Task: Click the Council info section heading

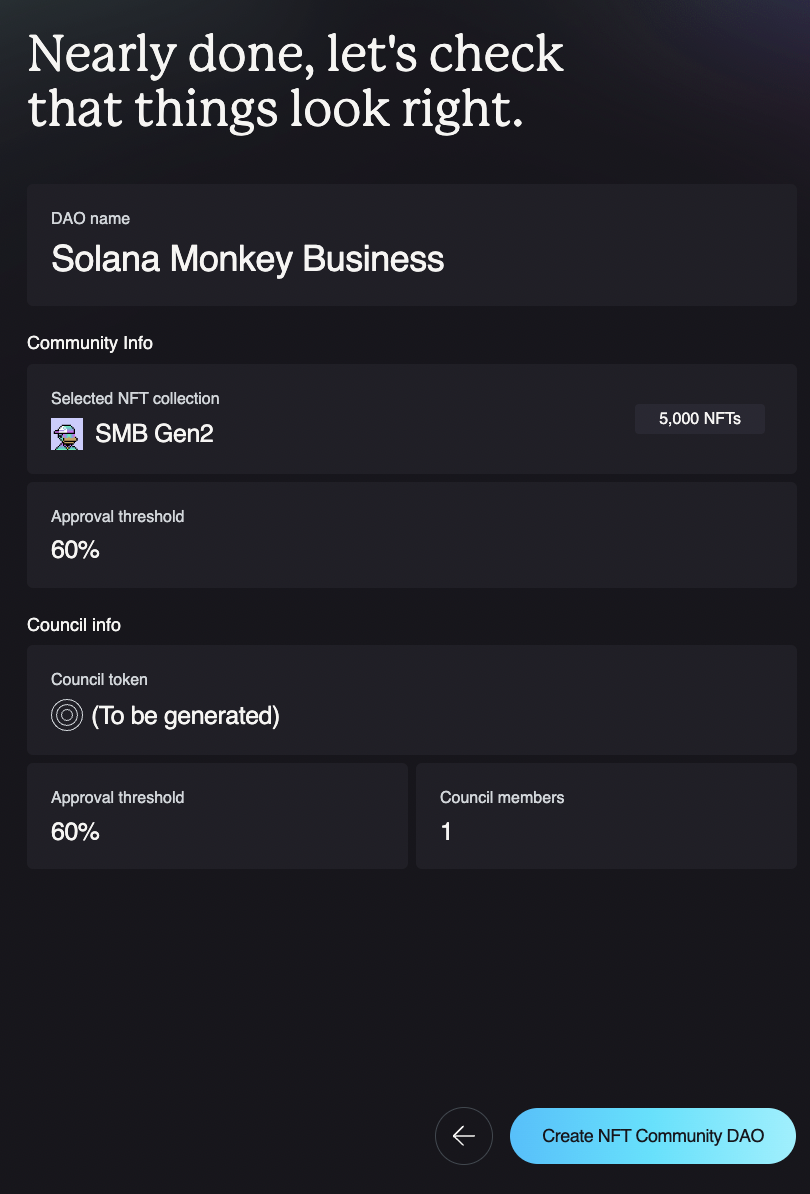Action: point(74,625)
